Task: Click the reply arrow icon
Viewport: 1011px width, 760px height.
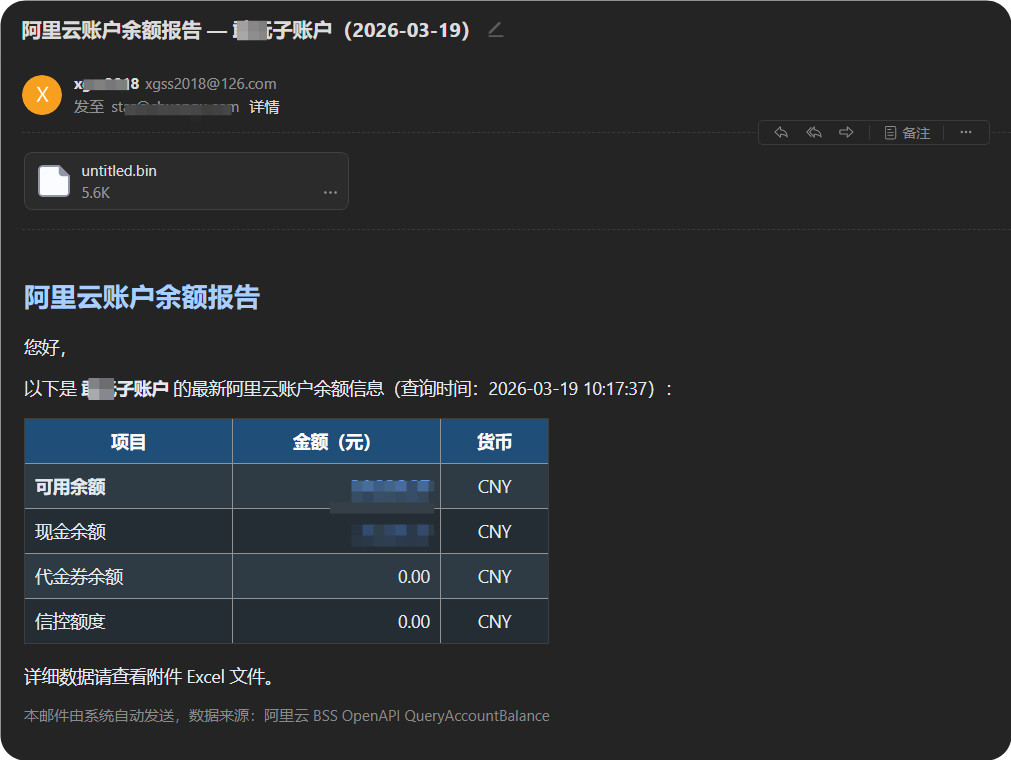Action: [781, 132]
